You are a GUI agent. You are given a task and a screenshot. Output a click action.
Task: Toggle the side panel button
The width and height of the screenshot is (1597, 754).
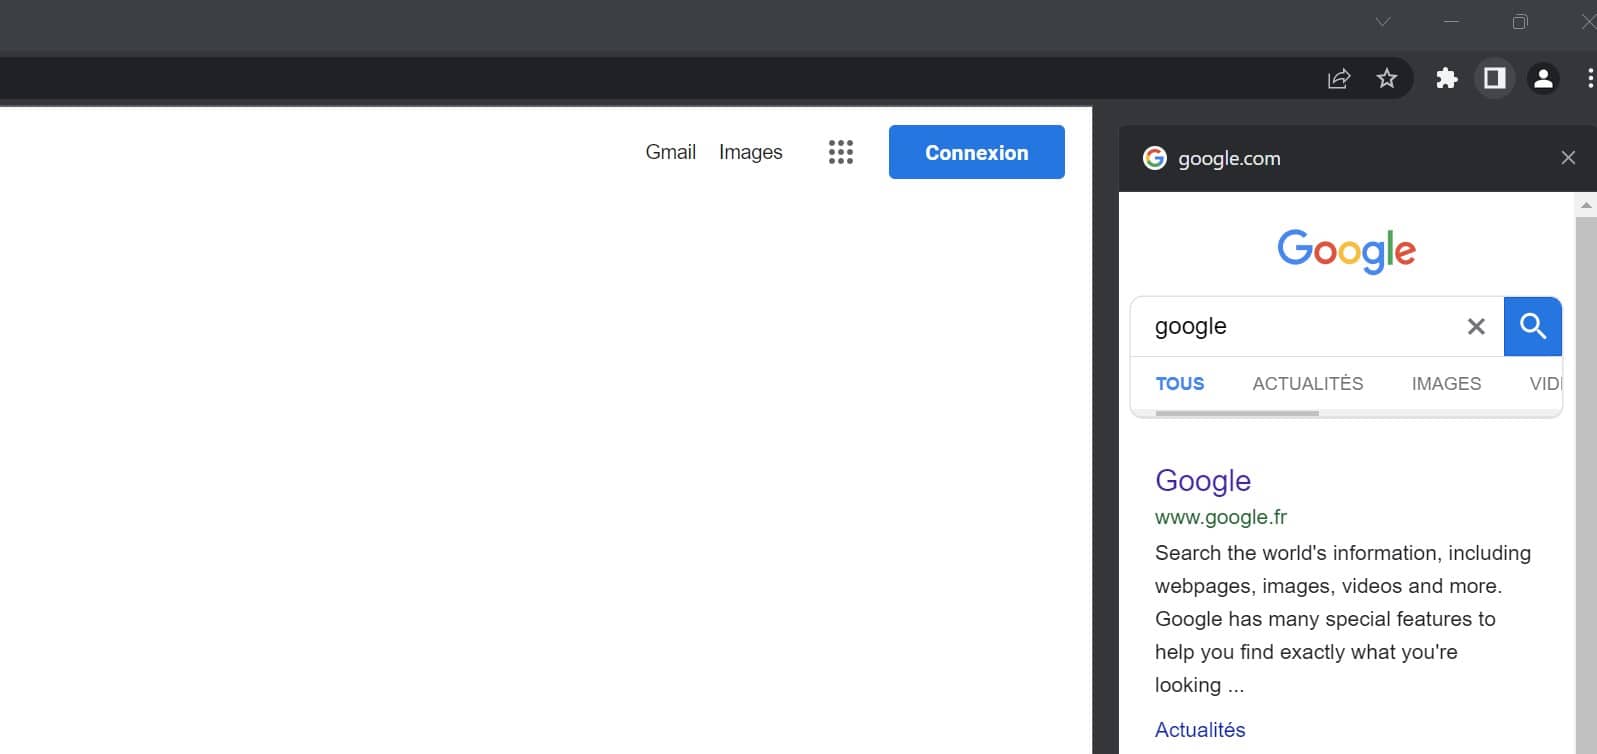(x=1494, y=78)
